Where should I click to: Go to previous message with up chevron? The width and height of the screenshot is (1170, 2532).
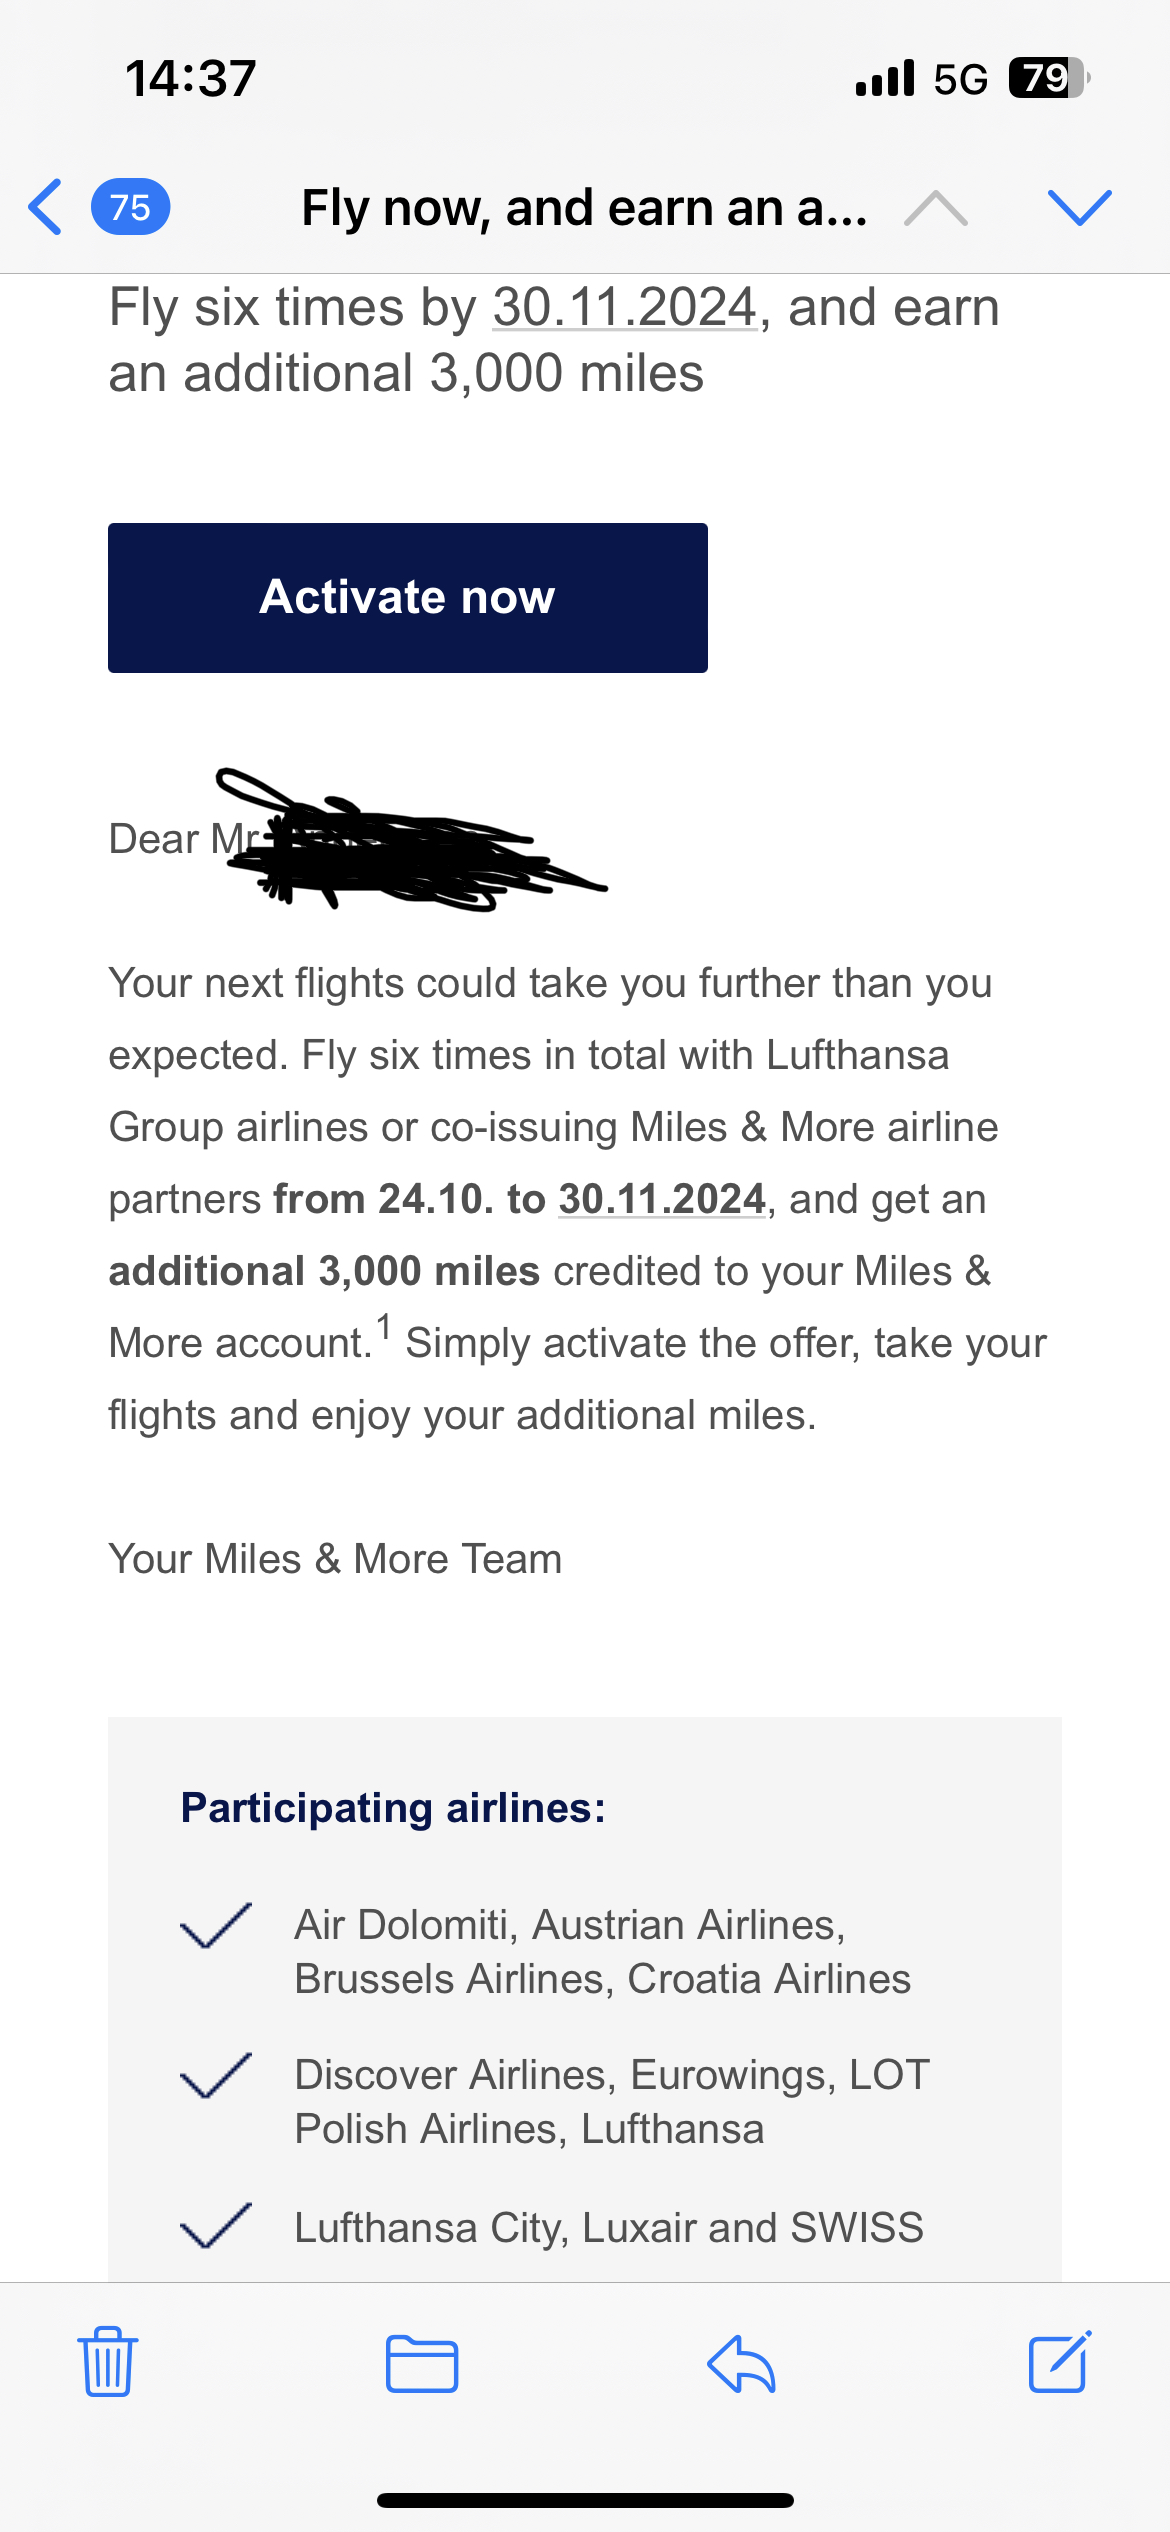click(936, 208)
